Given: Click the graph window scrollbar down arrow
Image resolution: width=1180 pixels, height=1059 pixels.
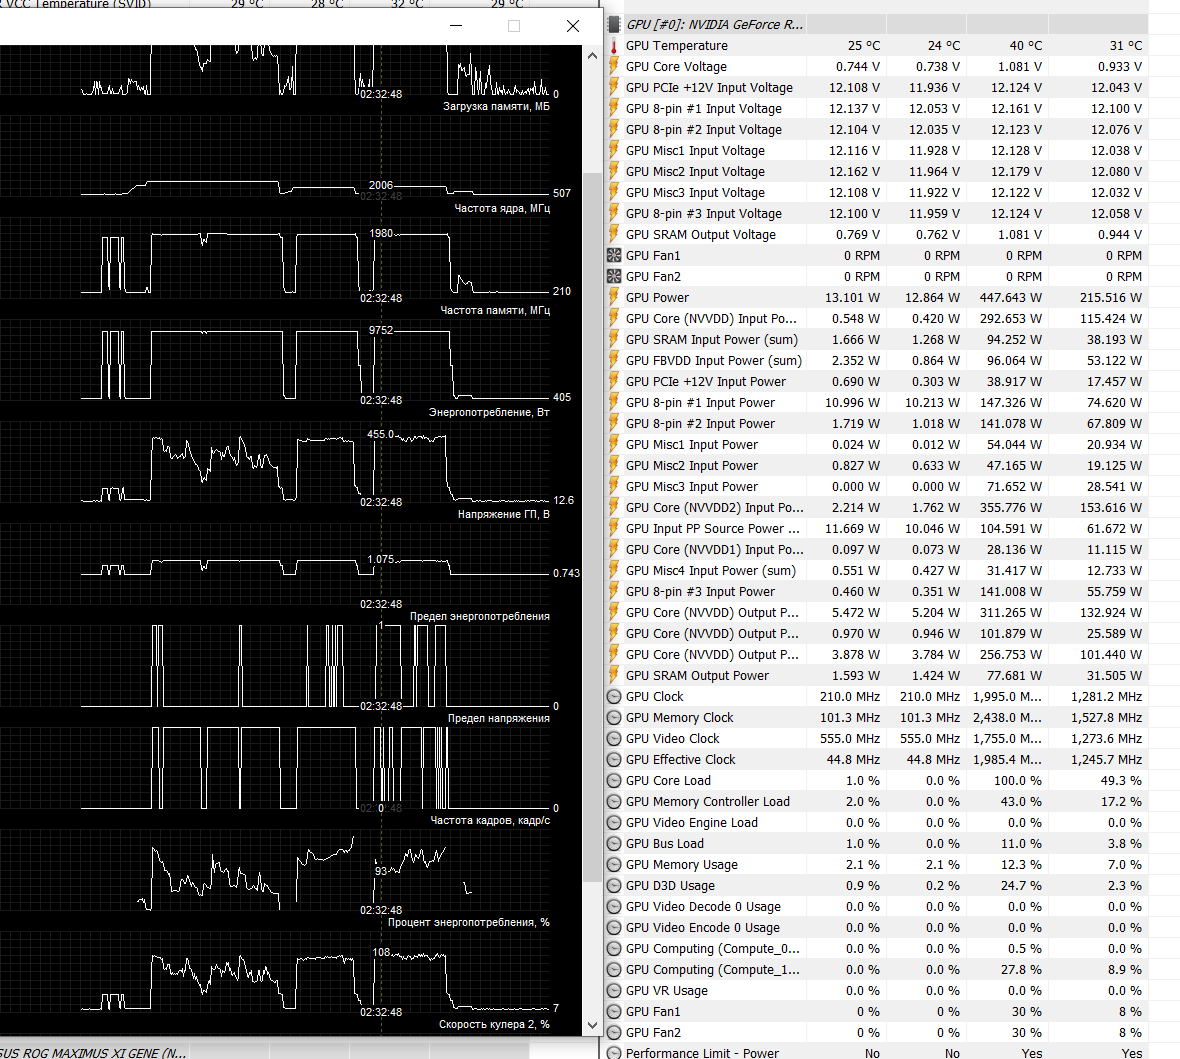Looking at the screenshot, I should (x=592, y=1024).
